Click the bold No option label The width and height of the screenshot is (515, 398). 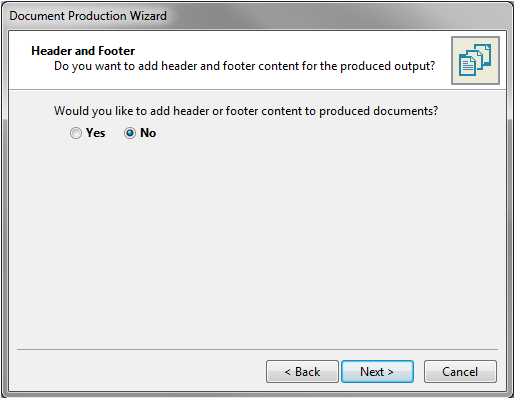point(148,133)
